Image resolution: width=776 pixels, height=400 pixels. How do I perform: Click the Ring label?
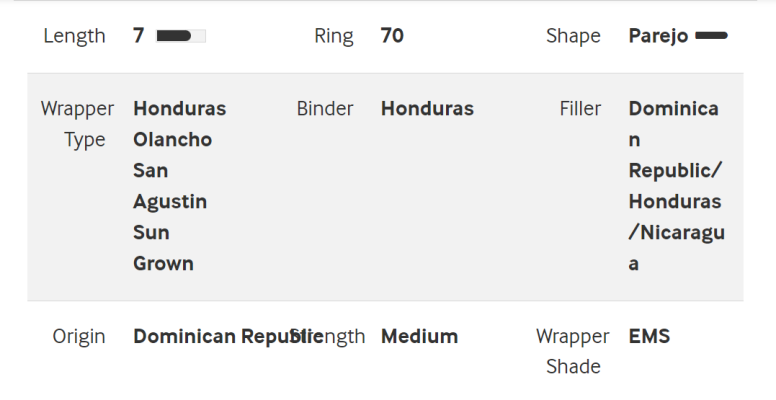(334, 36)
